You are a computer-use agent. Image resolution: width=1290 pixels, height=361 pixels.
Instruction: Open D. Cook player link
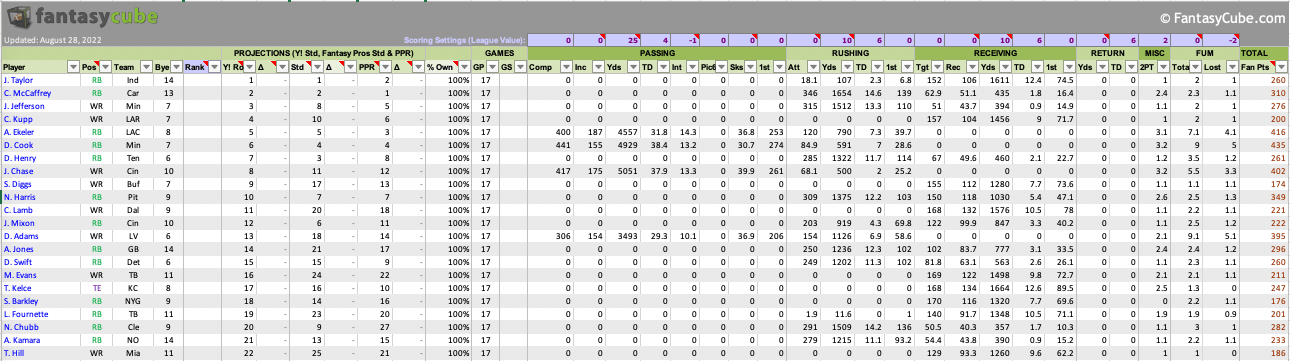17,144
